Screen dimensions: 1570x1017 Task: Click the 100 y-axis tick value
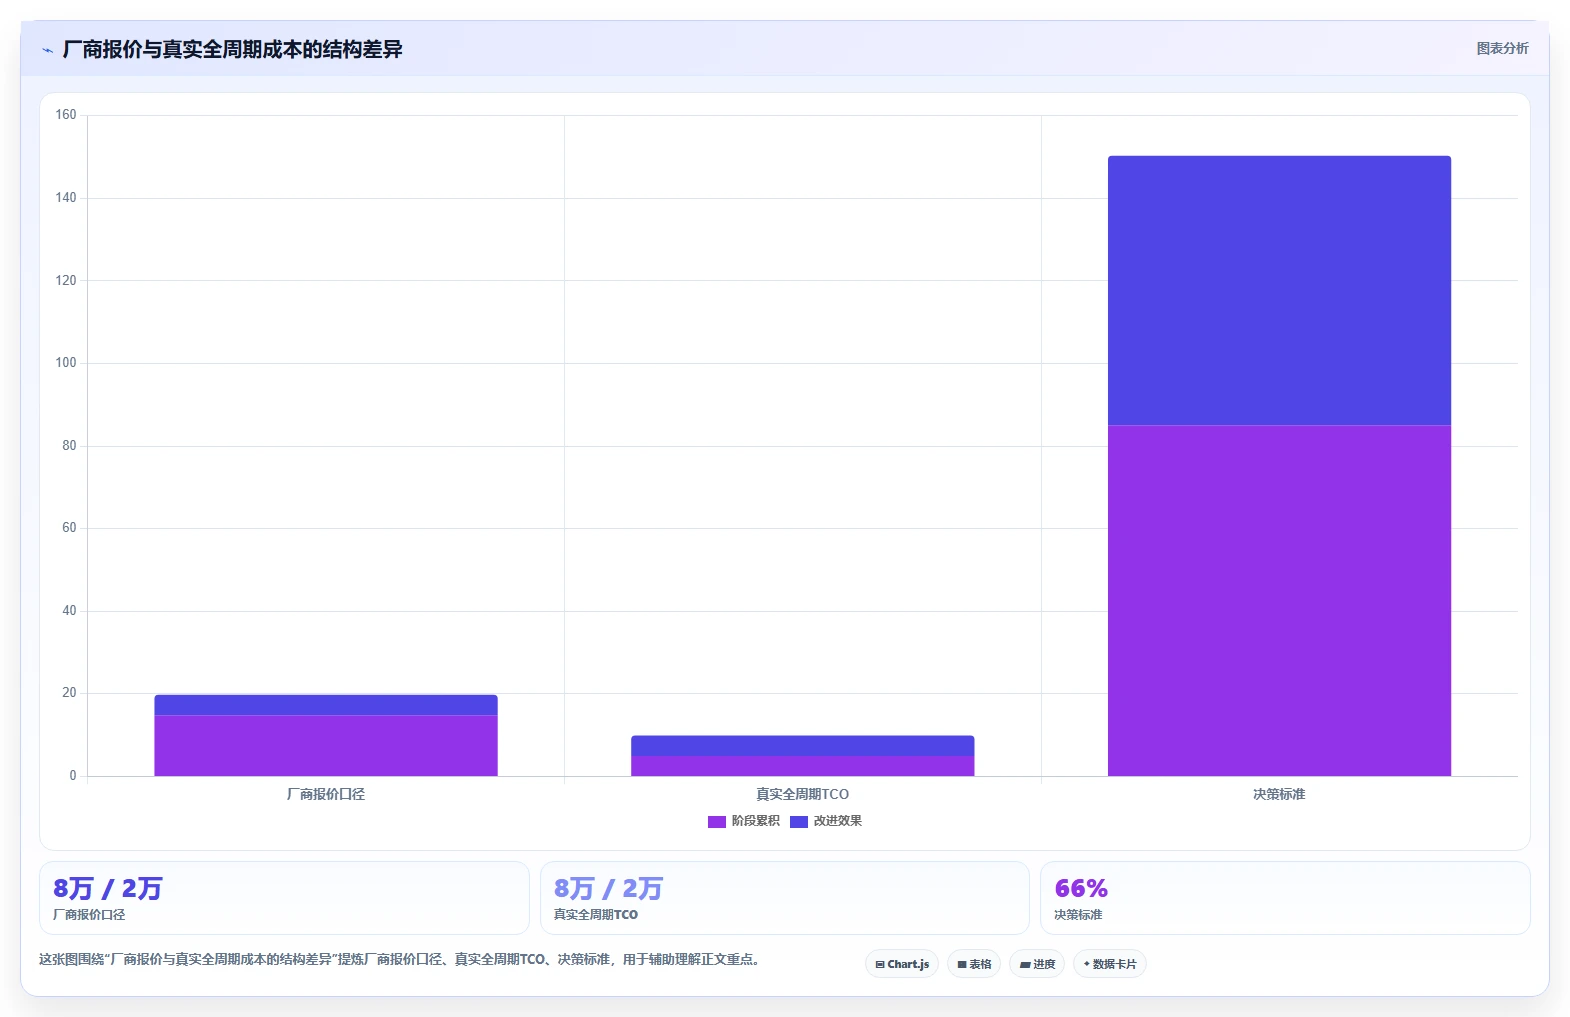coord(66,363)
